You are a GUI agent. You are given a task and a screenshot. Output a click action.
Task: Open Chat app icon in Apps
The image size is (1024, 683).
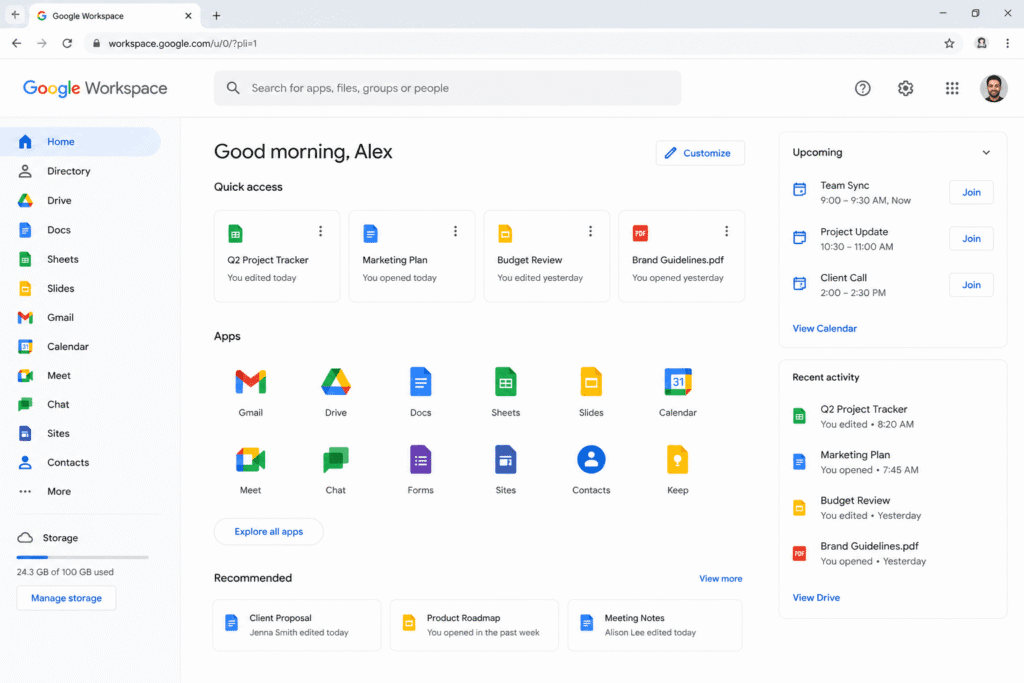tap(336, 460)
